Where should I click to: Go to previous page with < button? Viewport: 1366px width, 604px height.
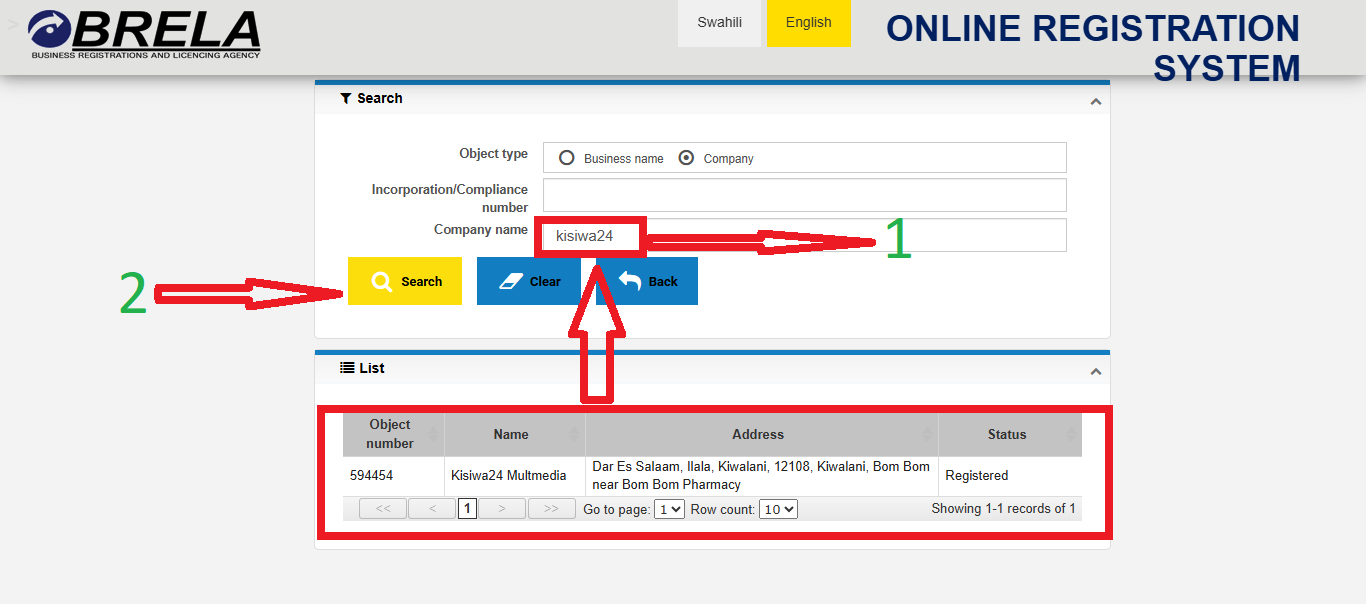[x=433, y=508]
